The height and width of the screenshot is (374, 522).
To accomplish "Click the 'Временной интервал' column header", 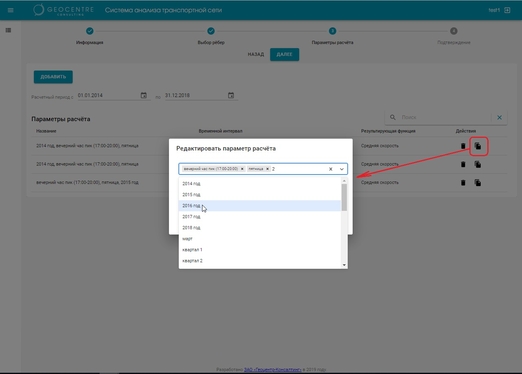I will [x=220, y=131].
